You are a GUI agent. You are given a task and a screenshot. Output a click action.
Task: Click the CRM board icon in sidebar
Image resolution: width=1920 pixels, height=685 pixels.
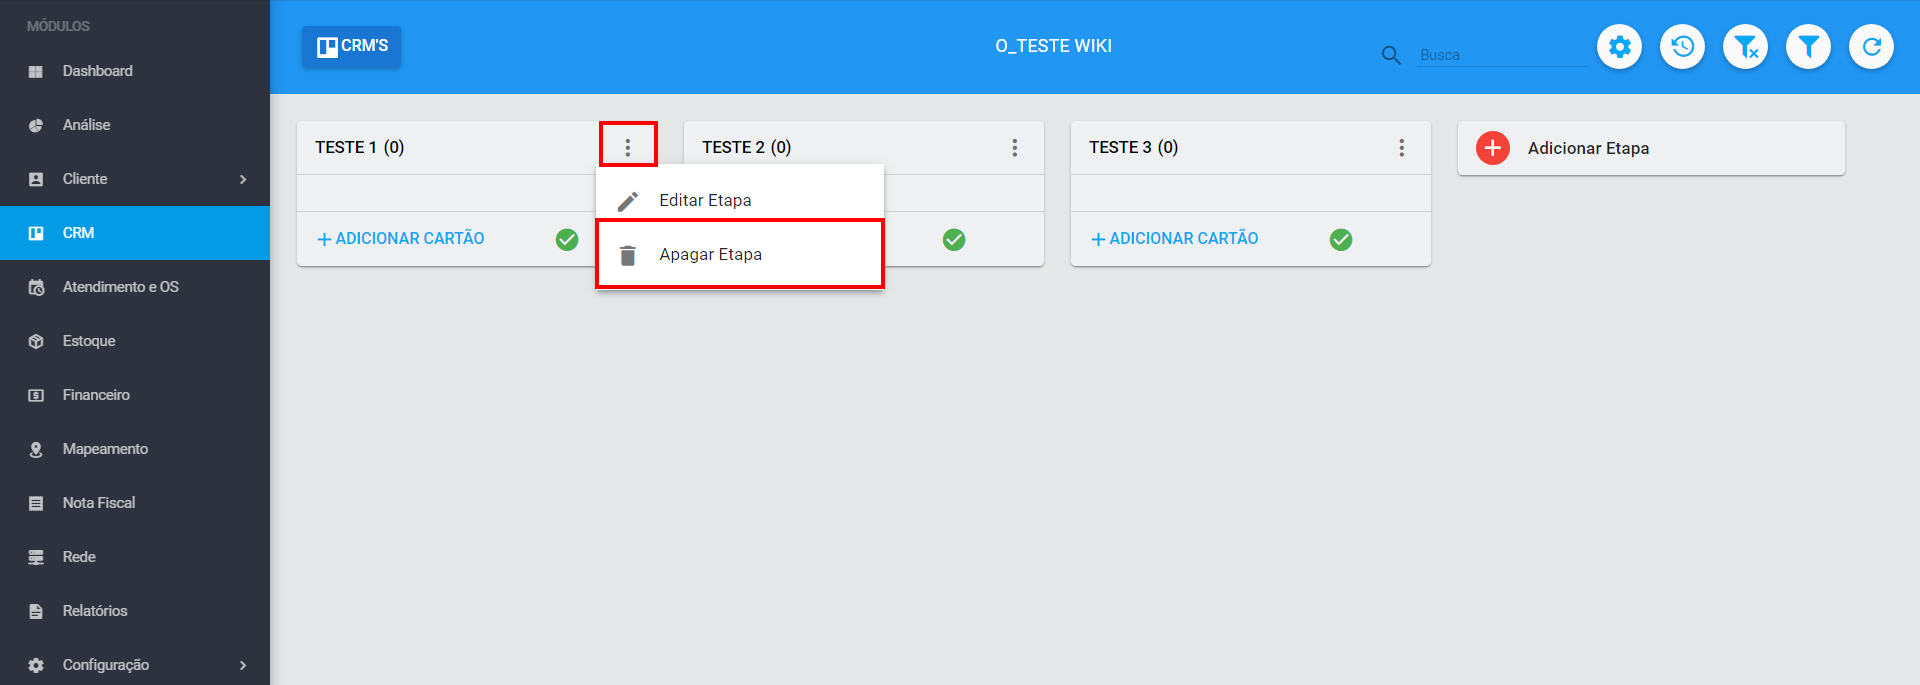click(x=36, y=234)
